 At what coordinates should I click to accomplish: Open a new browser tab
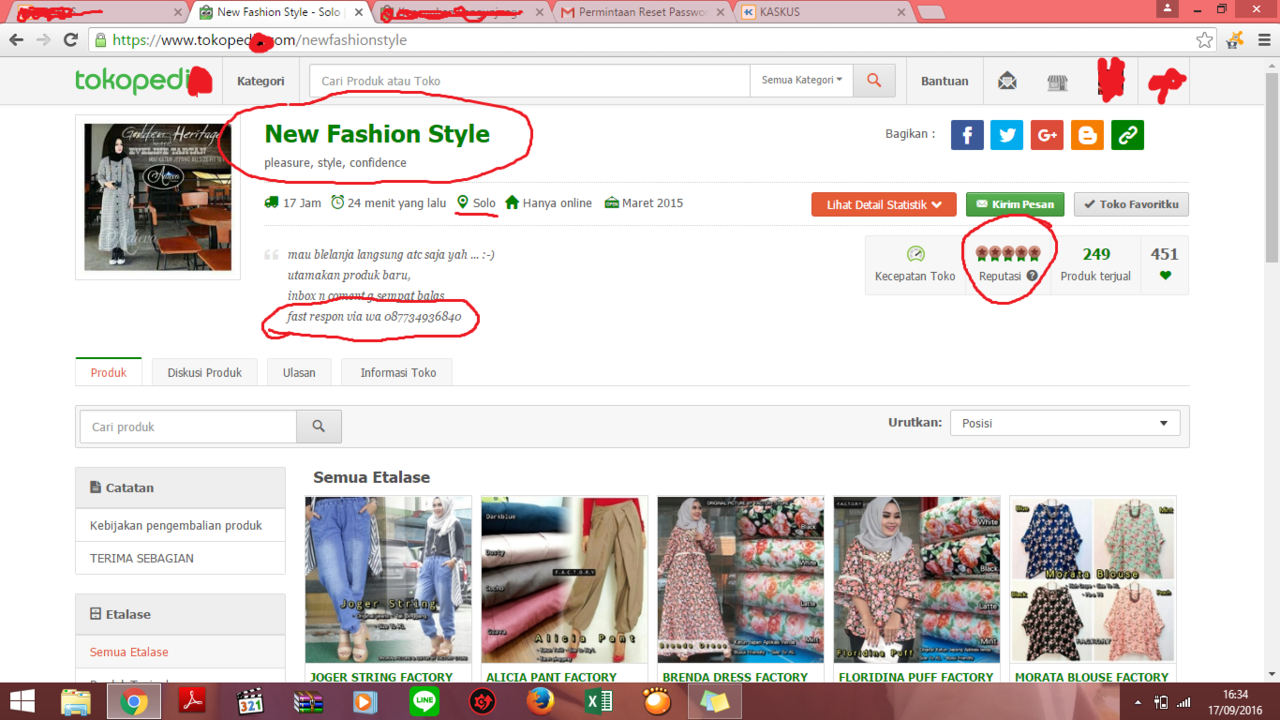pyautogui.click(x=931, y=12)
